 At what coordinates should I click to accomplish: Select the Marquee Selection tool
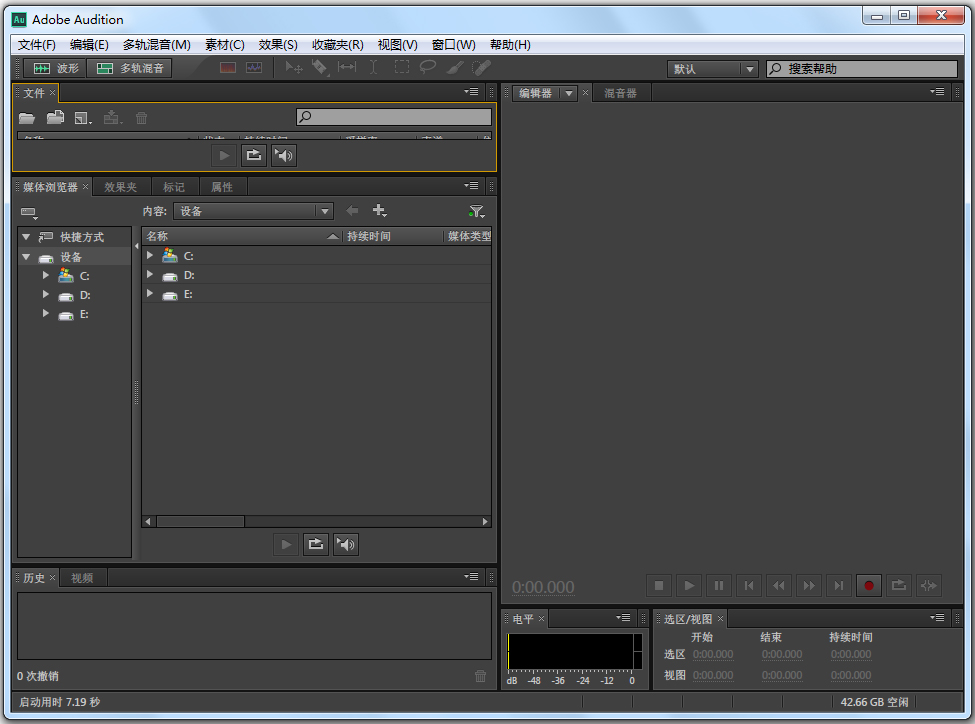402,67
